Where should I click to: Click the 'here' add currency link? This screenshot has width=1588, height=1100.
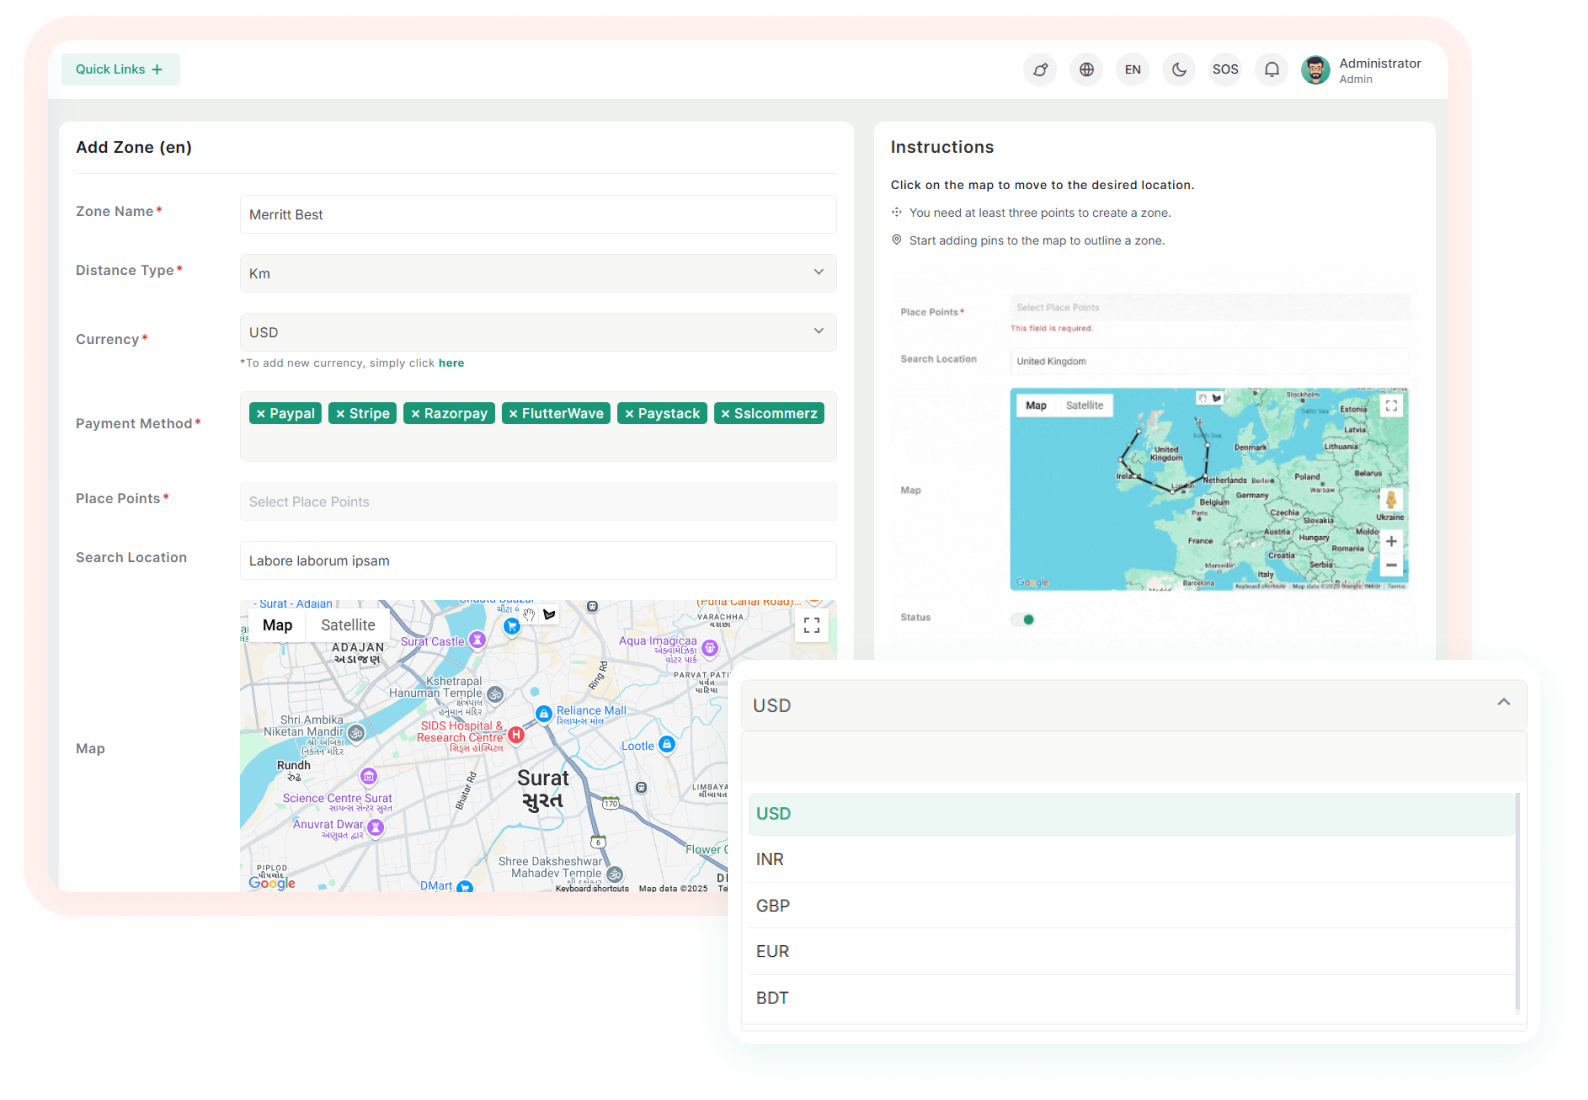pyautogui.click(x=451, y=363)
